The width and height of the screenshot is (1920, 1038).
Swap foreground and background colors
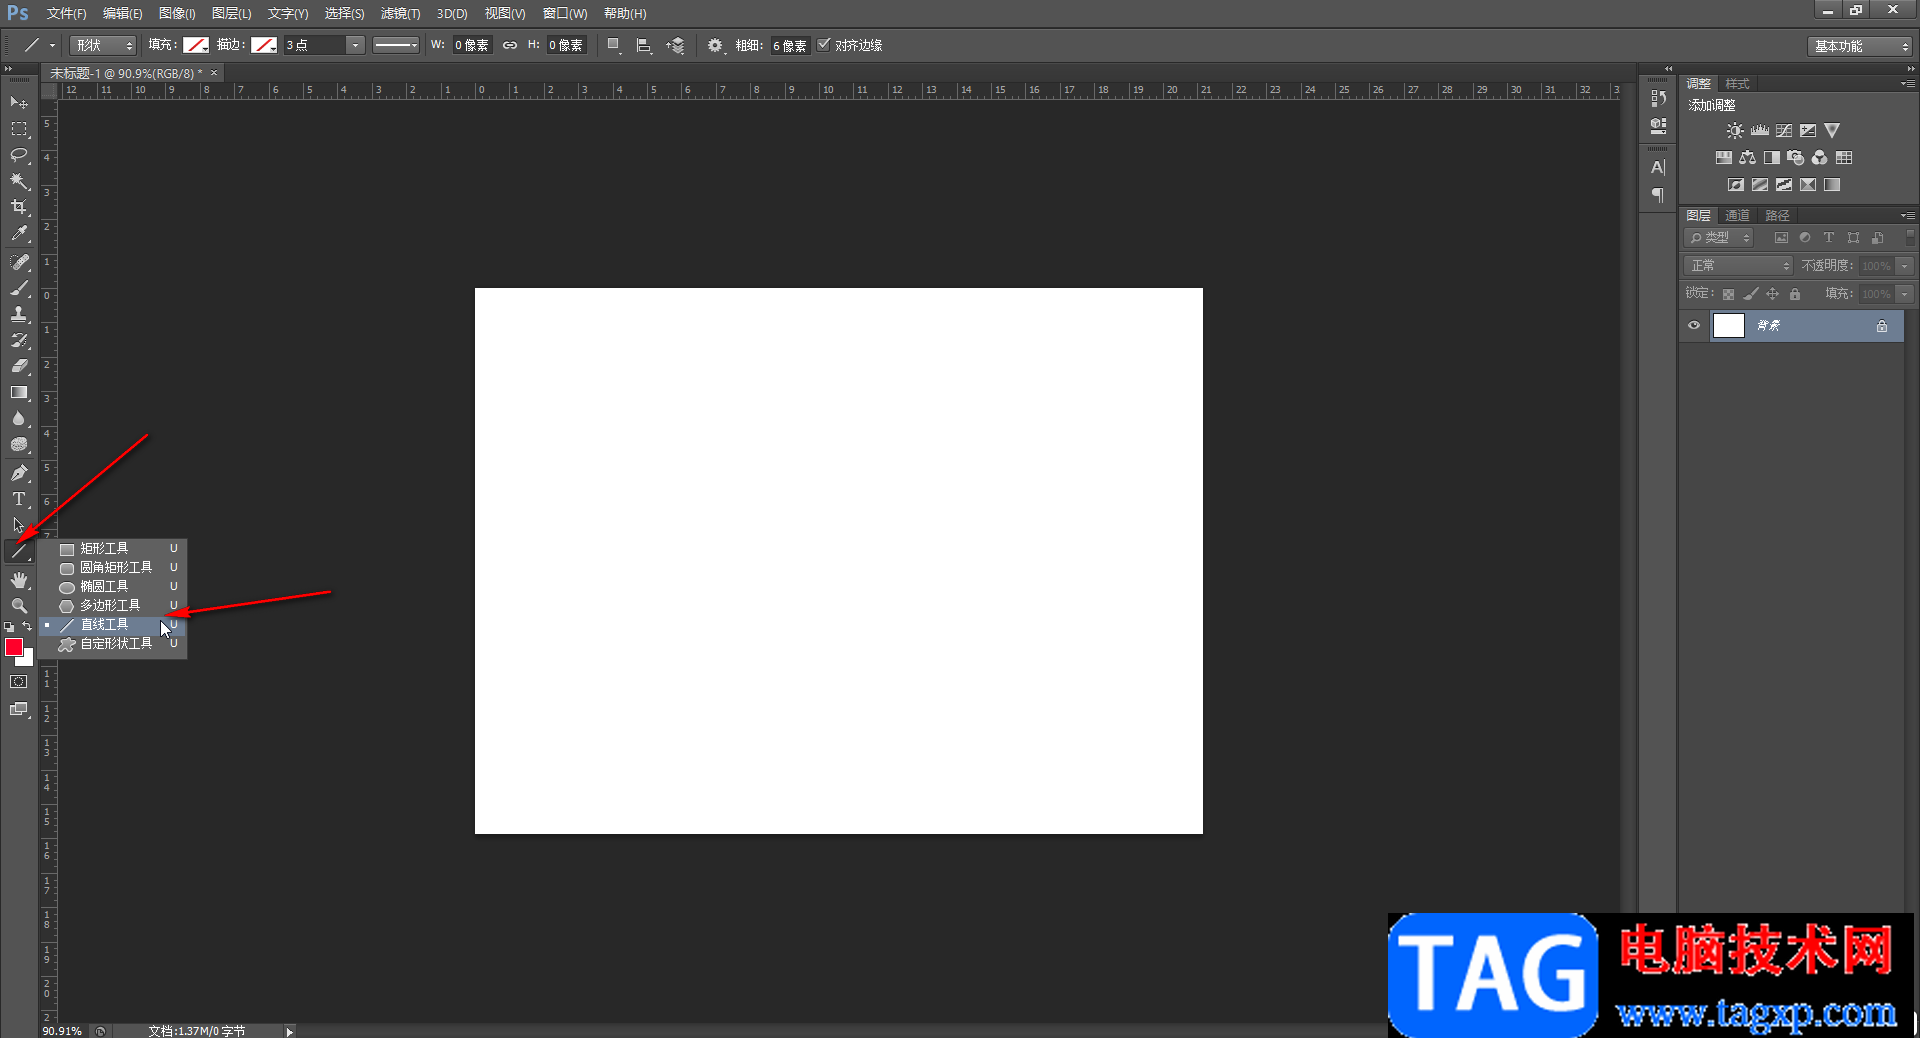28,627
